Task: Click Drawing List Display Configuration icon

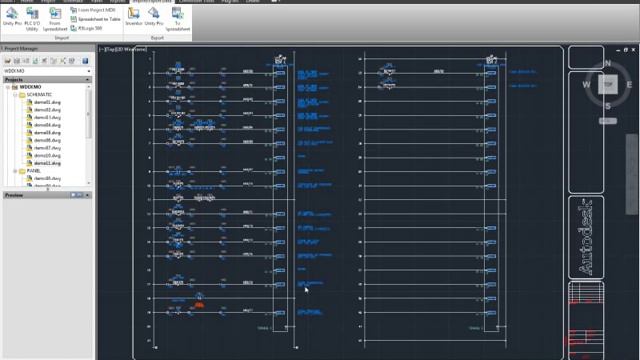Action: click(63, 61)
